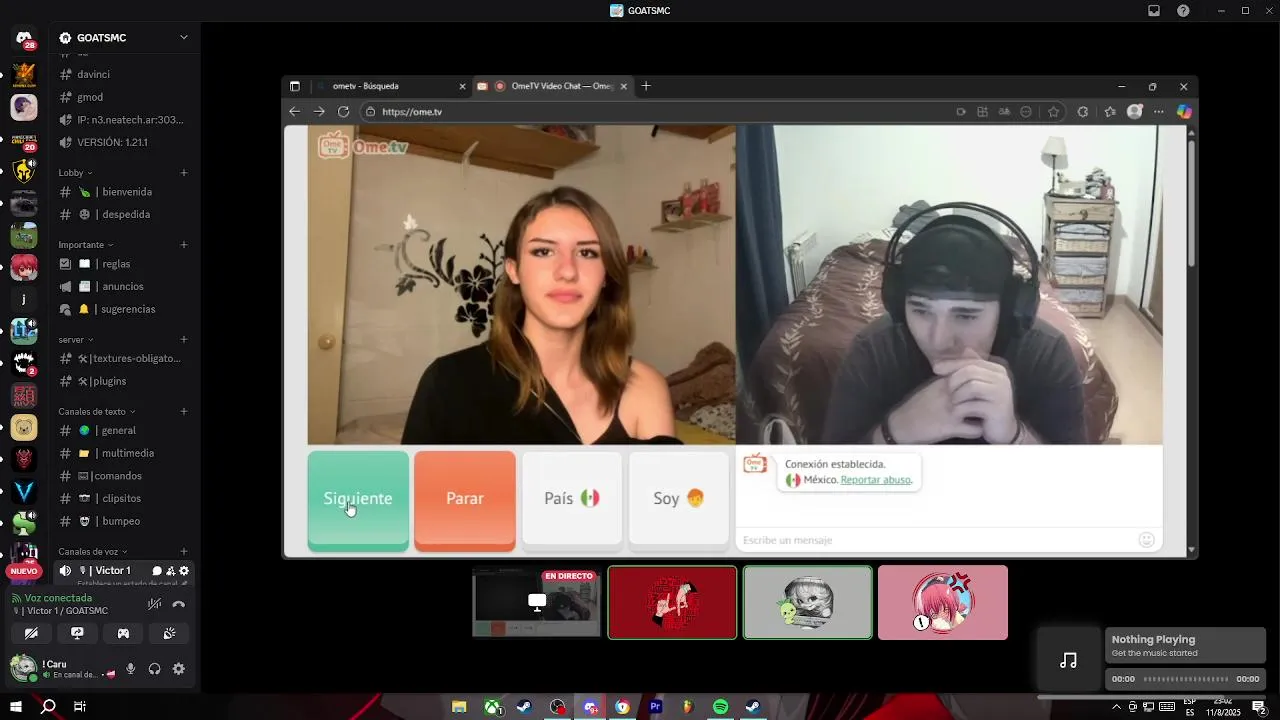Viewport: 1280px width, 720px height.
Task: Switch to the OmeTV Video Chat tab
Action: pos(552,87)
